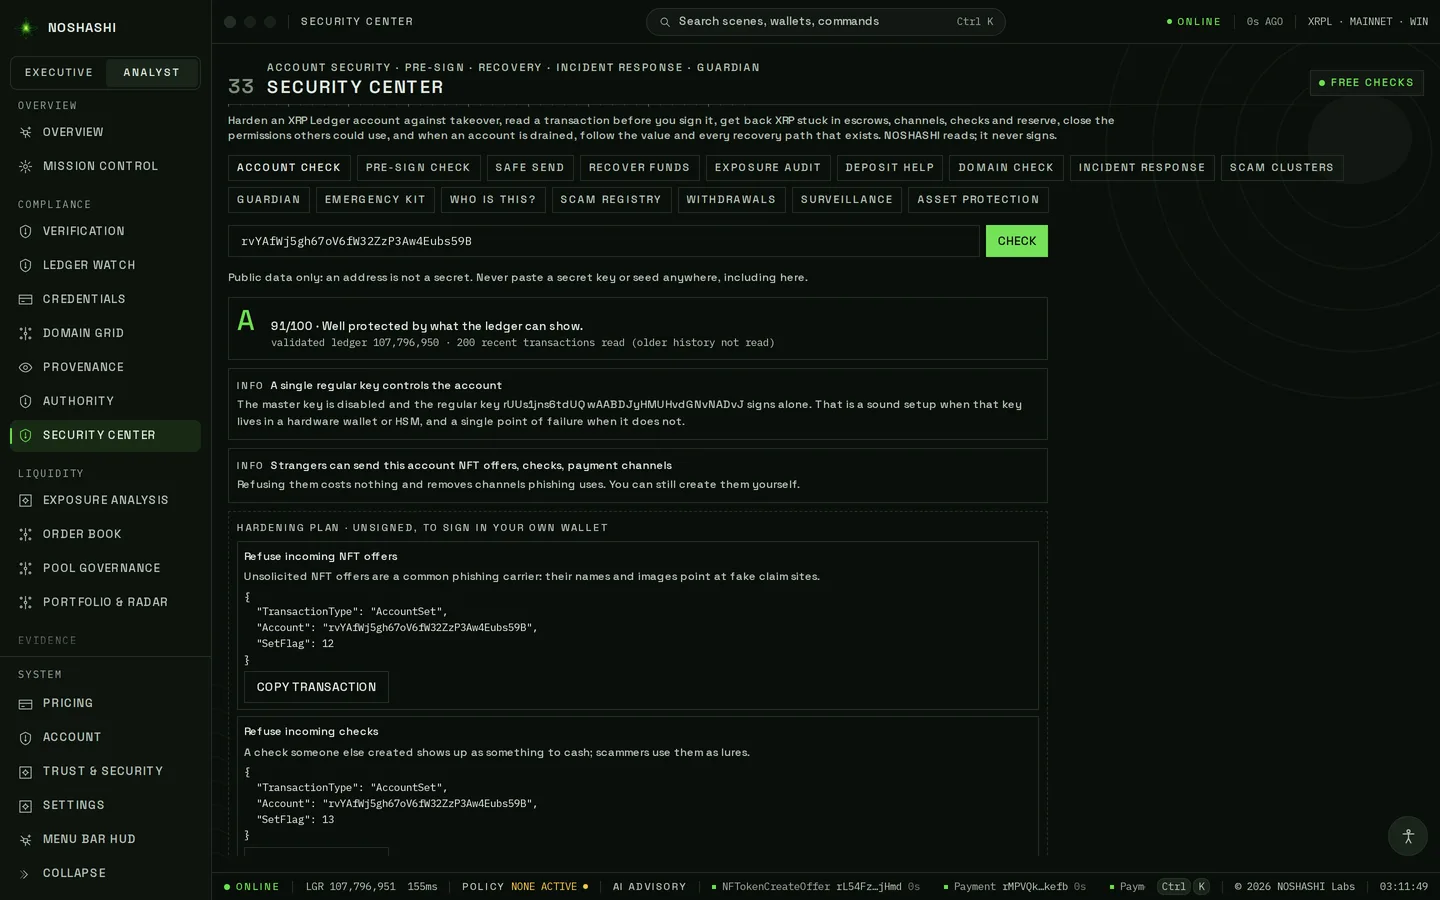Viewport: 1440px width, 900px height.
Task: Open the accessibility floating button
Action: pyautogui.click(x=1408, y=836)
